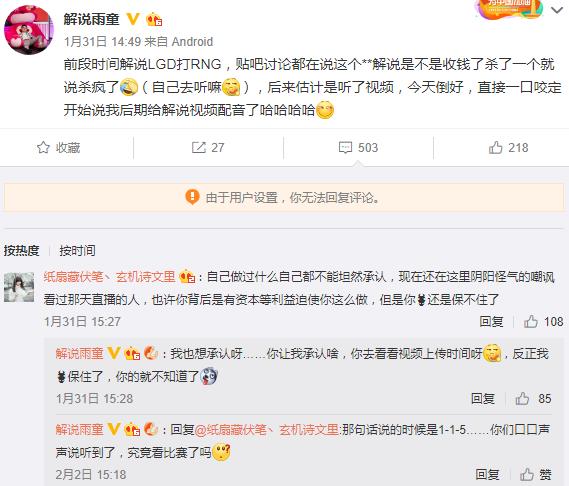Repost using the share icon with 27

208,148
